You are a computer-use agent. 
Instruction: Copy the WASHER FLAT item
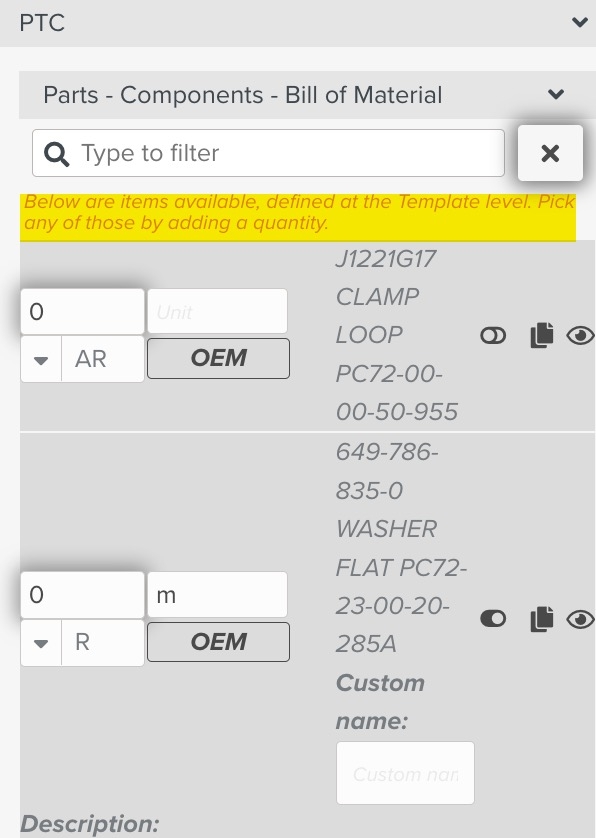(x=541, y=619)
